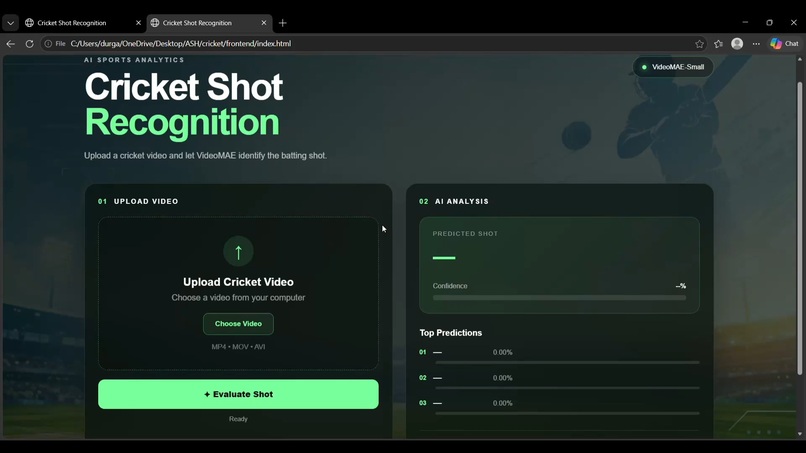Viewport: 806px width, 453px height.
Task: Click the 'PREDICTED SHOT' label
Action: click(x=465, y=233)
